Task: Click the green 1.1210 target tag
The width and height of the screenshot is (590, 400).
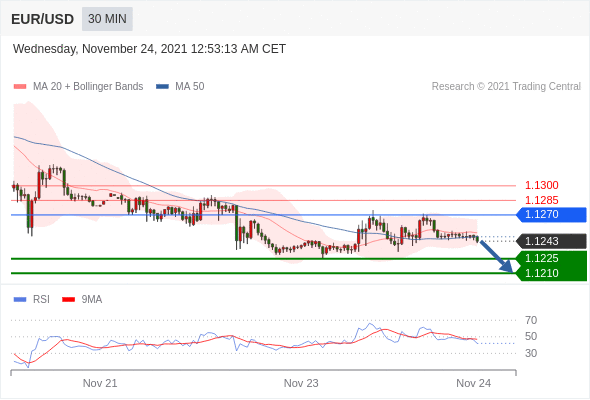Action: (x=551, y=273)
